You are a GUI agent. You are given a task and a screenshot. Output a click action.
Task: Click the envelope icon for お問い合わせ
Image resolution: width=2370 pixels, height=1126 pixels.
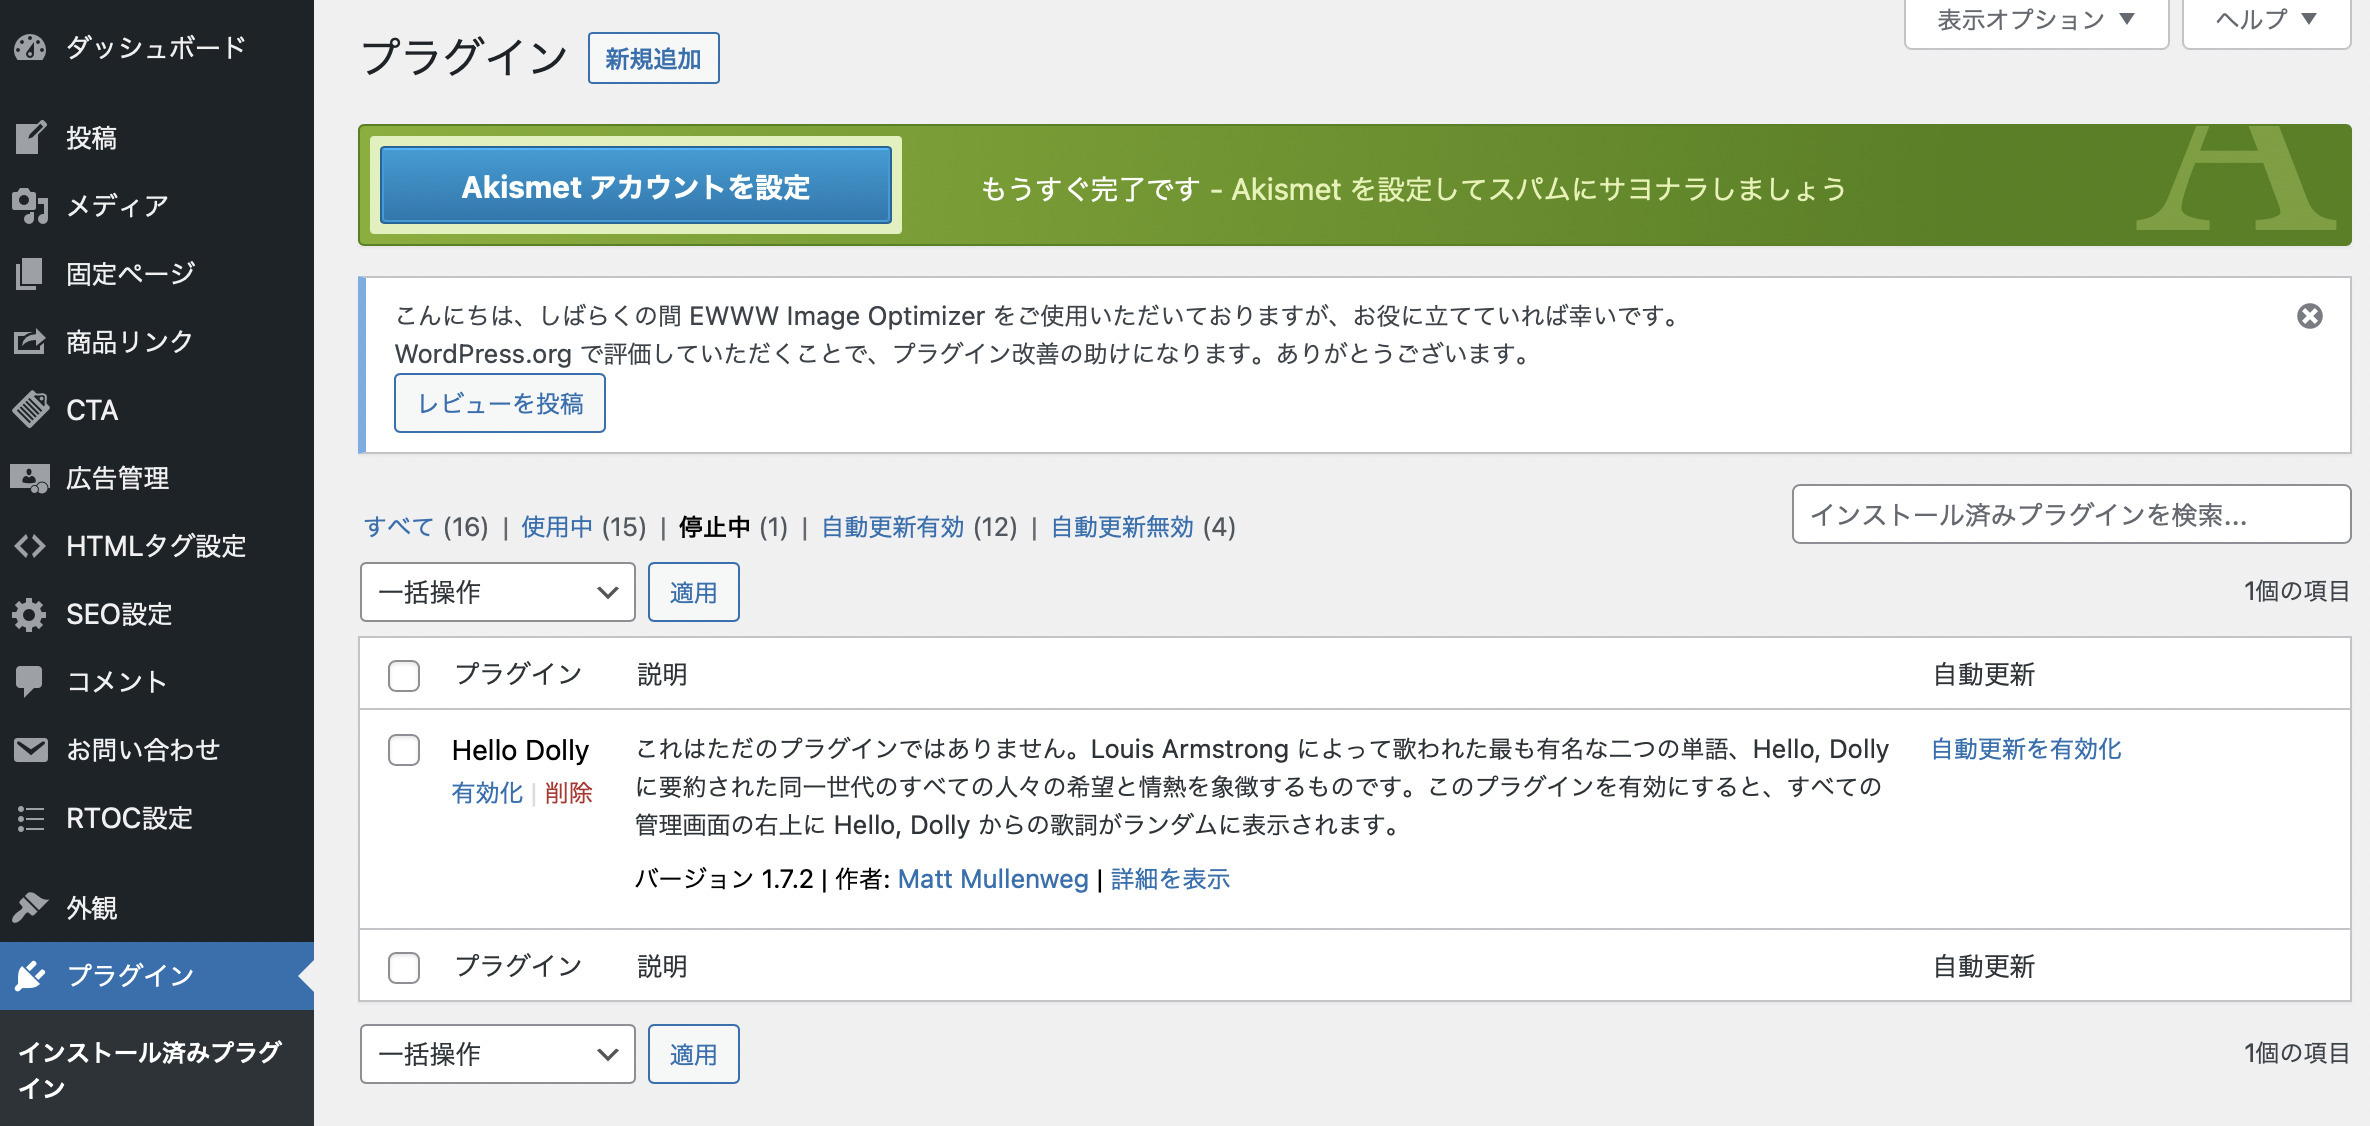pyautogui.click(x=30, y=749)
